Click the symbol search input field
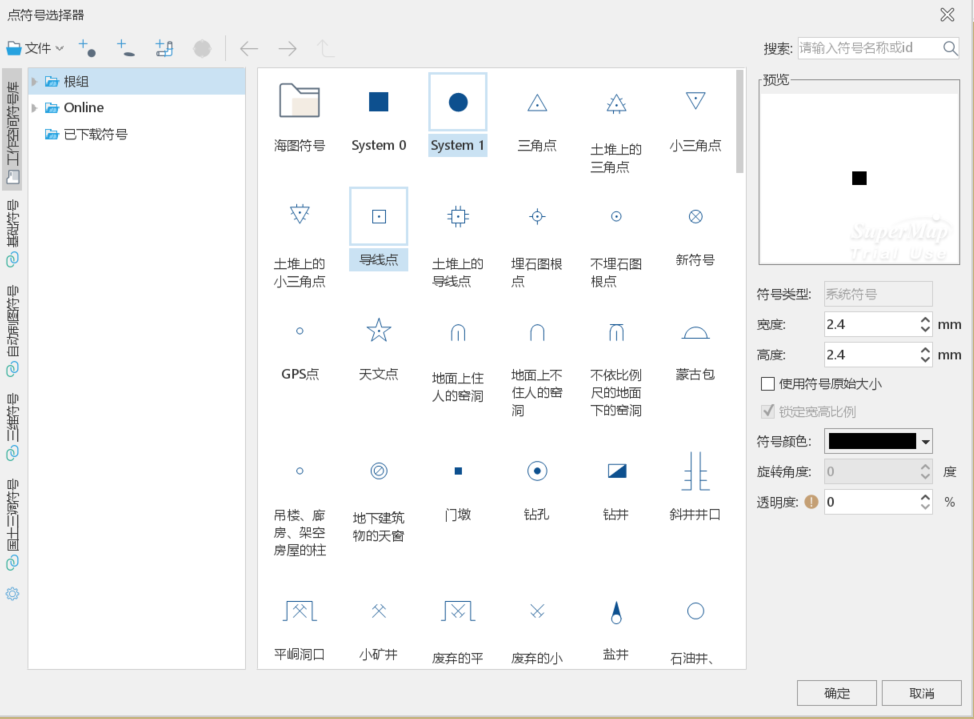 (866, 48)
